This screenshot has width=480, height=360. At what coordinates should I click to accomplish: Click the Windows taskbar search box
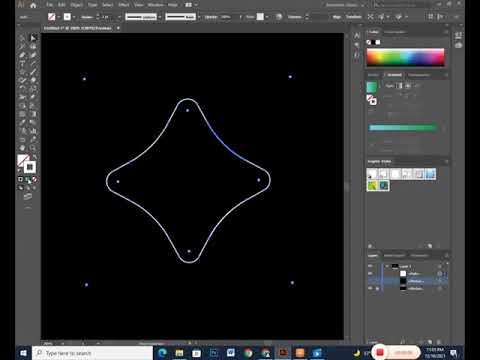93,353
